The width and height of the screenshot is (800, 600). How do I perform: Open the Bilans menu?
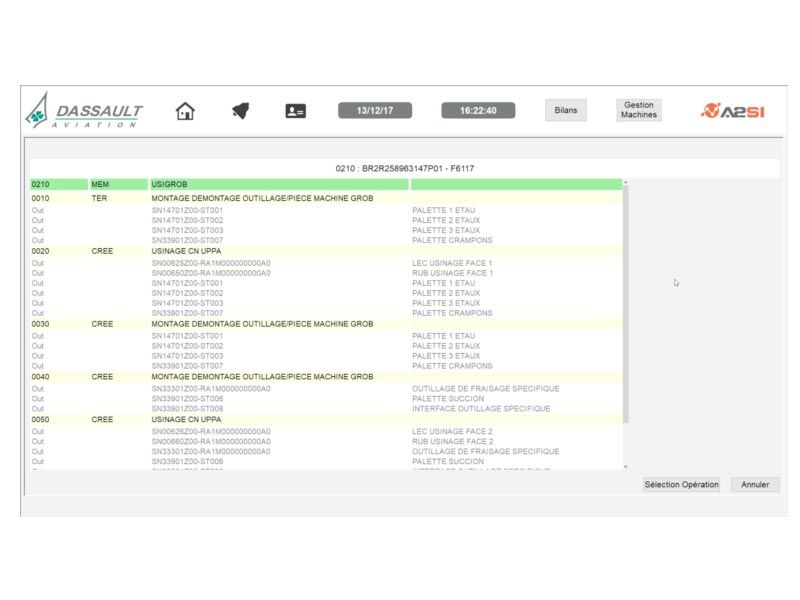pos(565,111)
